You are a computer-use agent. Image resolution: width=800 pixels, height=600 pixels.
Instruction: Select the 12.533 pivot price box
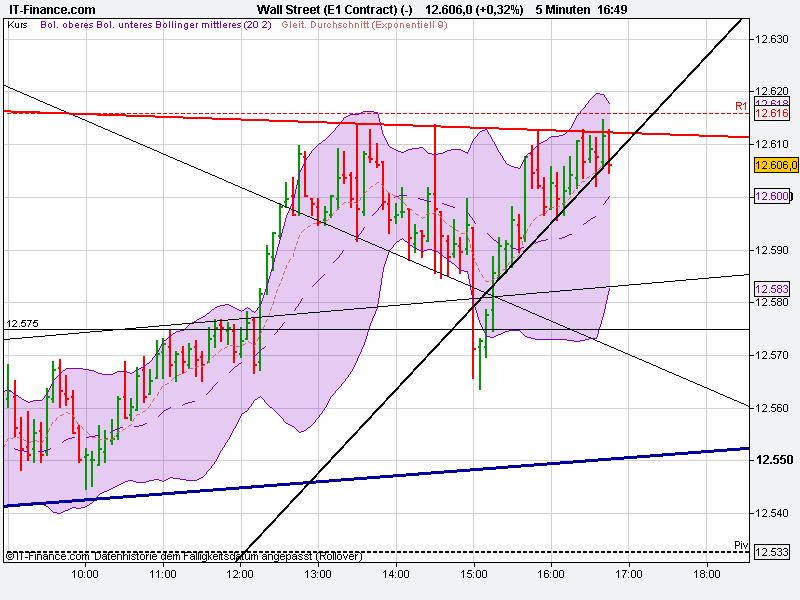pos(772,553)
